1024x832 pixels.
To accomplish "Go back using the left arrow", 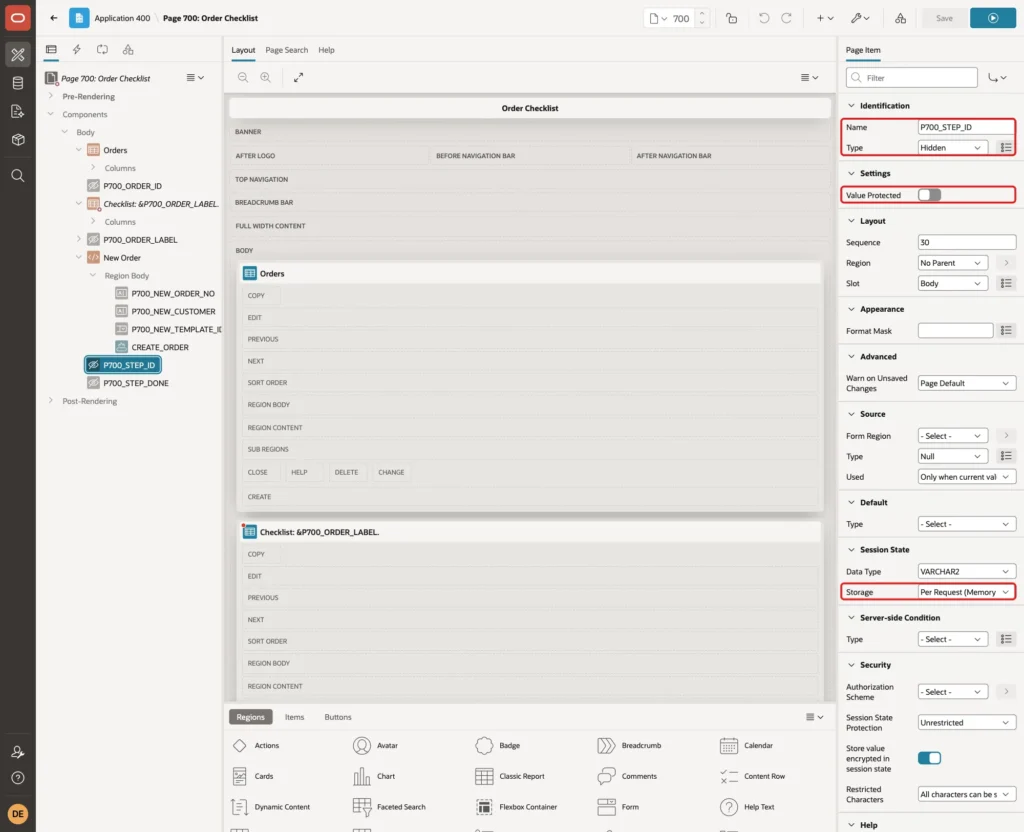I will (x=54, y=18).
